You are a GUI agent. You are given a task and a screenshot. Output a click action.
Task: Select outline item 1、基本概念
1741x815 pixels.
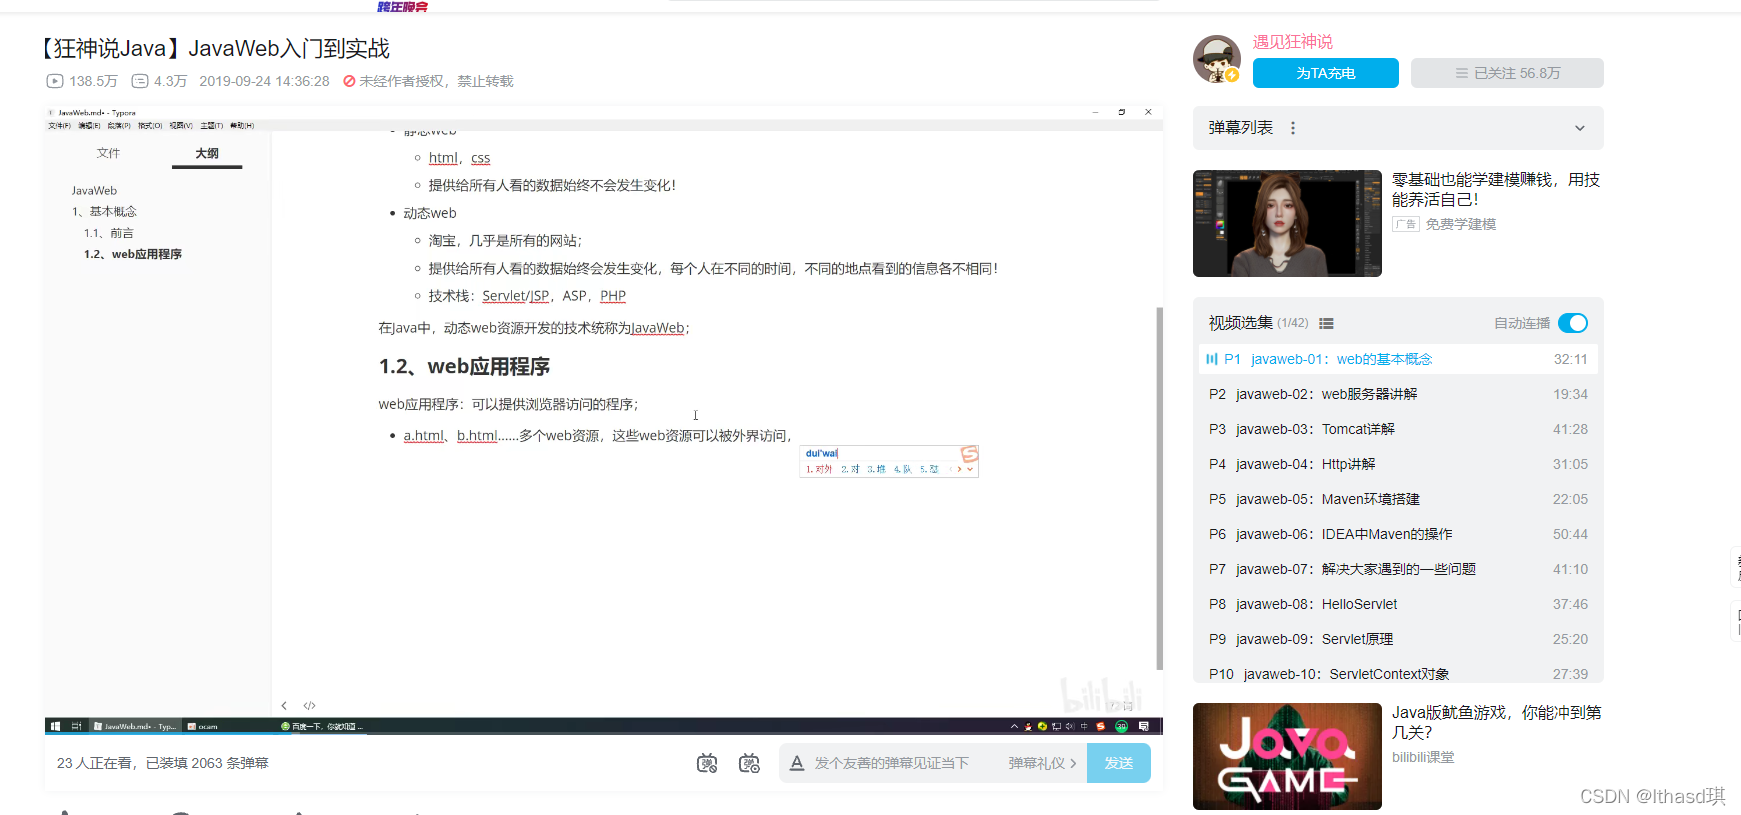click(104, 211)
